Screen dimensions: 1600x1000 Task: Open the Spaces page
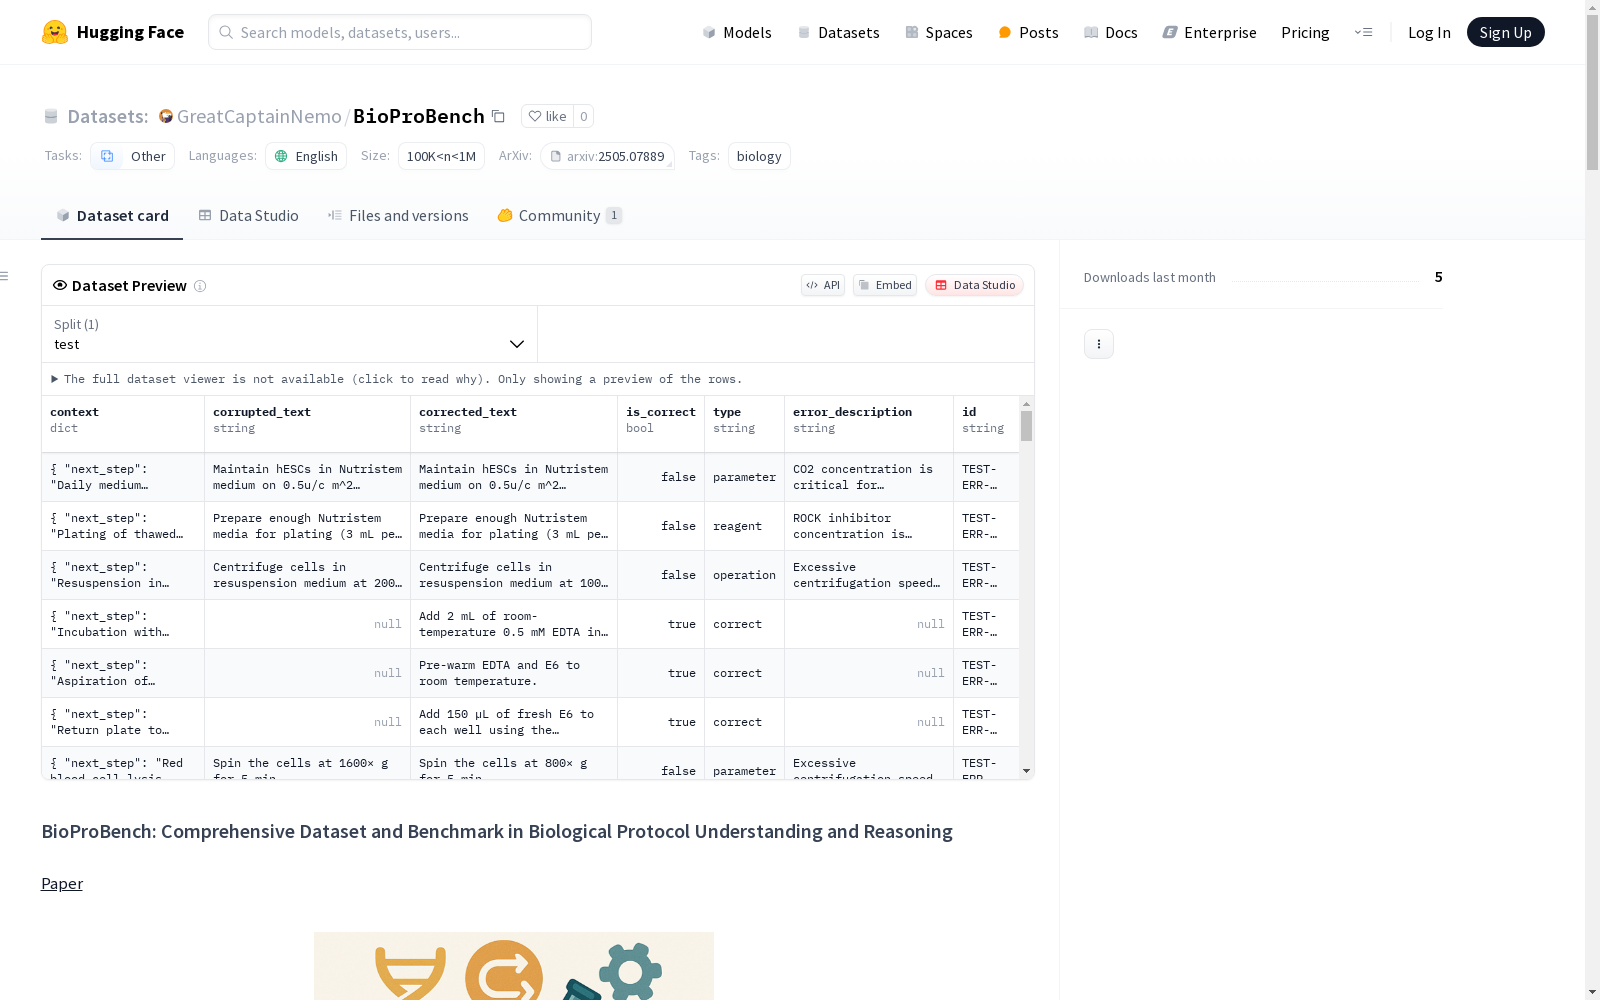point(938,32)
